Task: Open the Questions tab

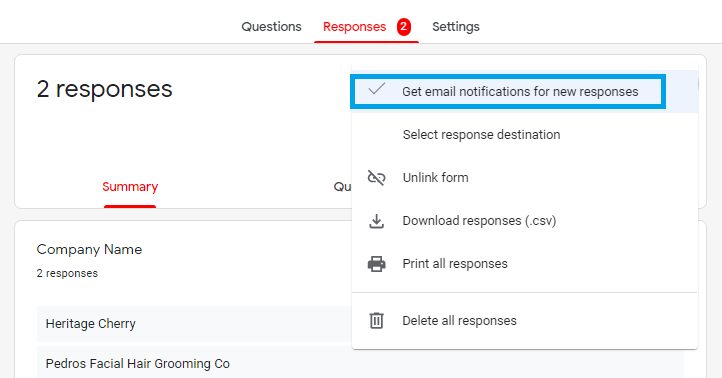Action: pos(271,27)
